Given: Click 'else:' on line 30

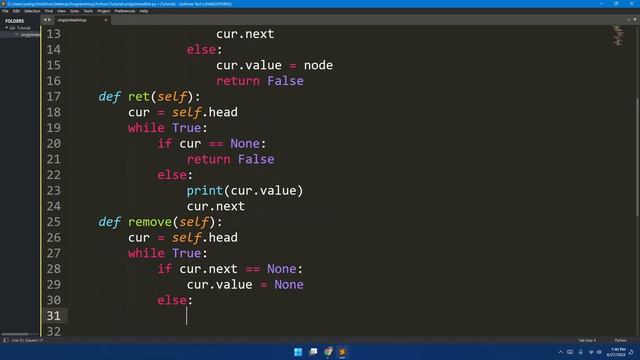Looking at the screenshot, I should [x=175, y=300].
